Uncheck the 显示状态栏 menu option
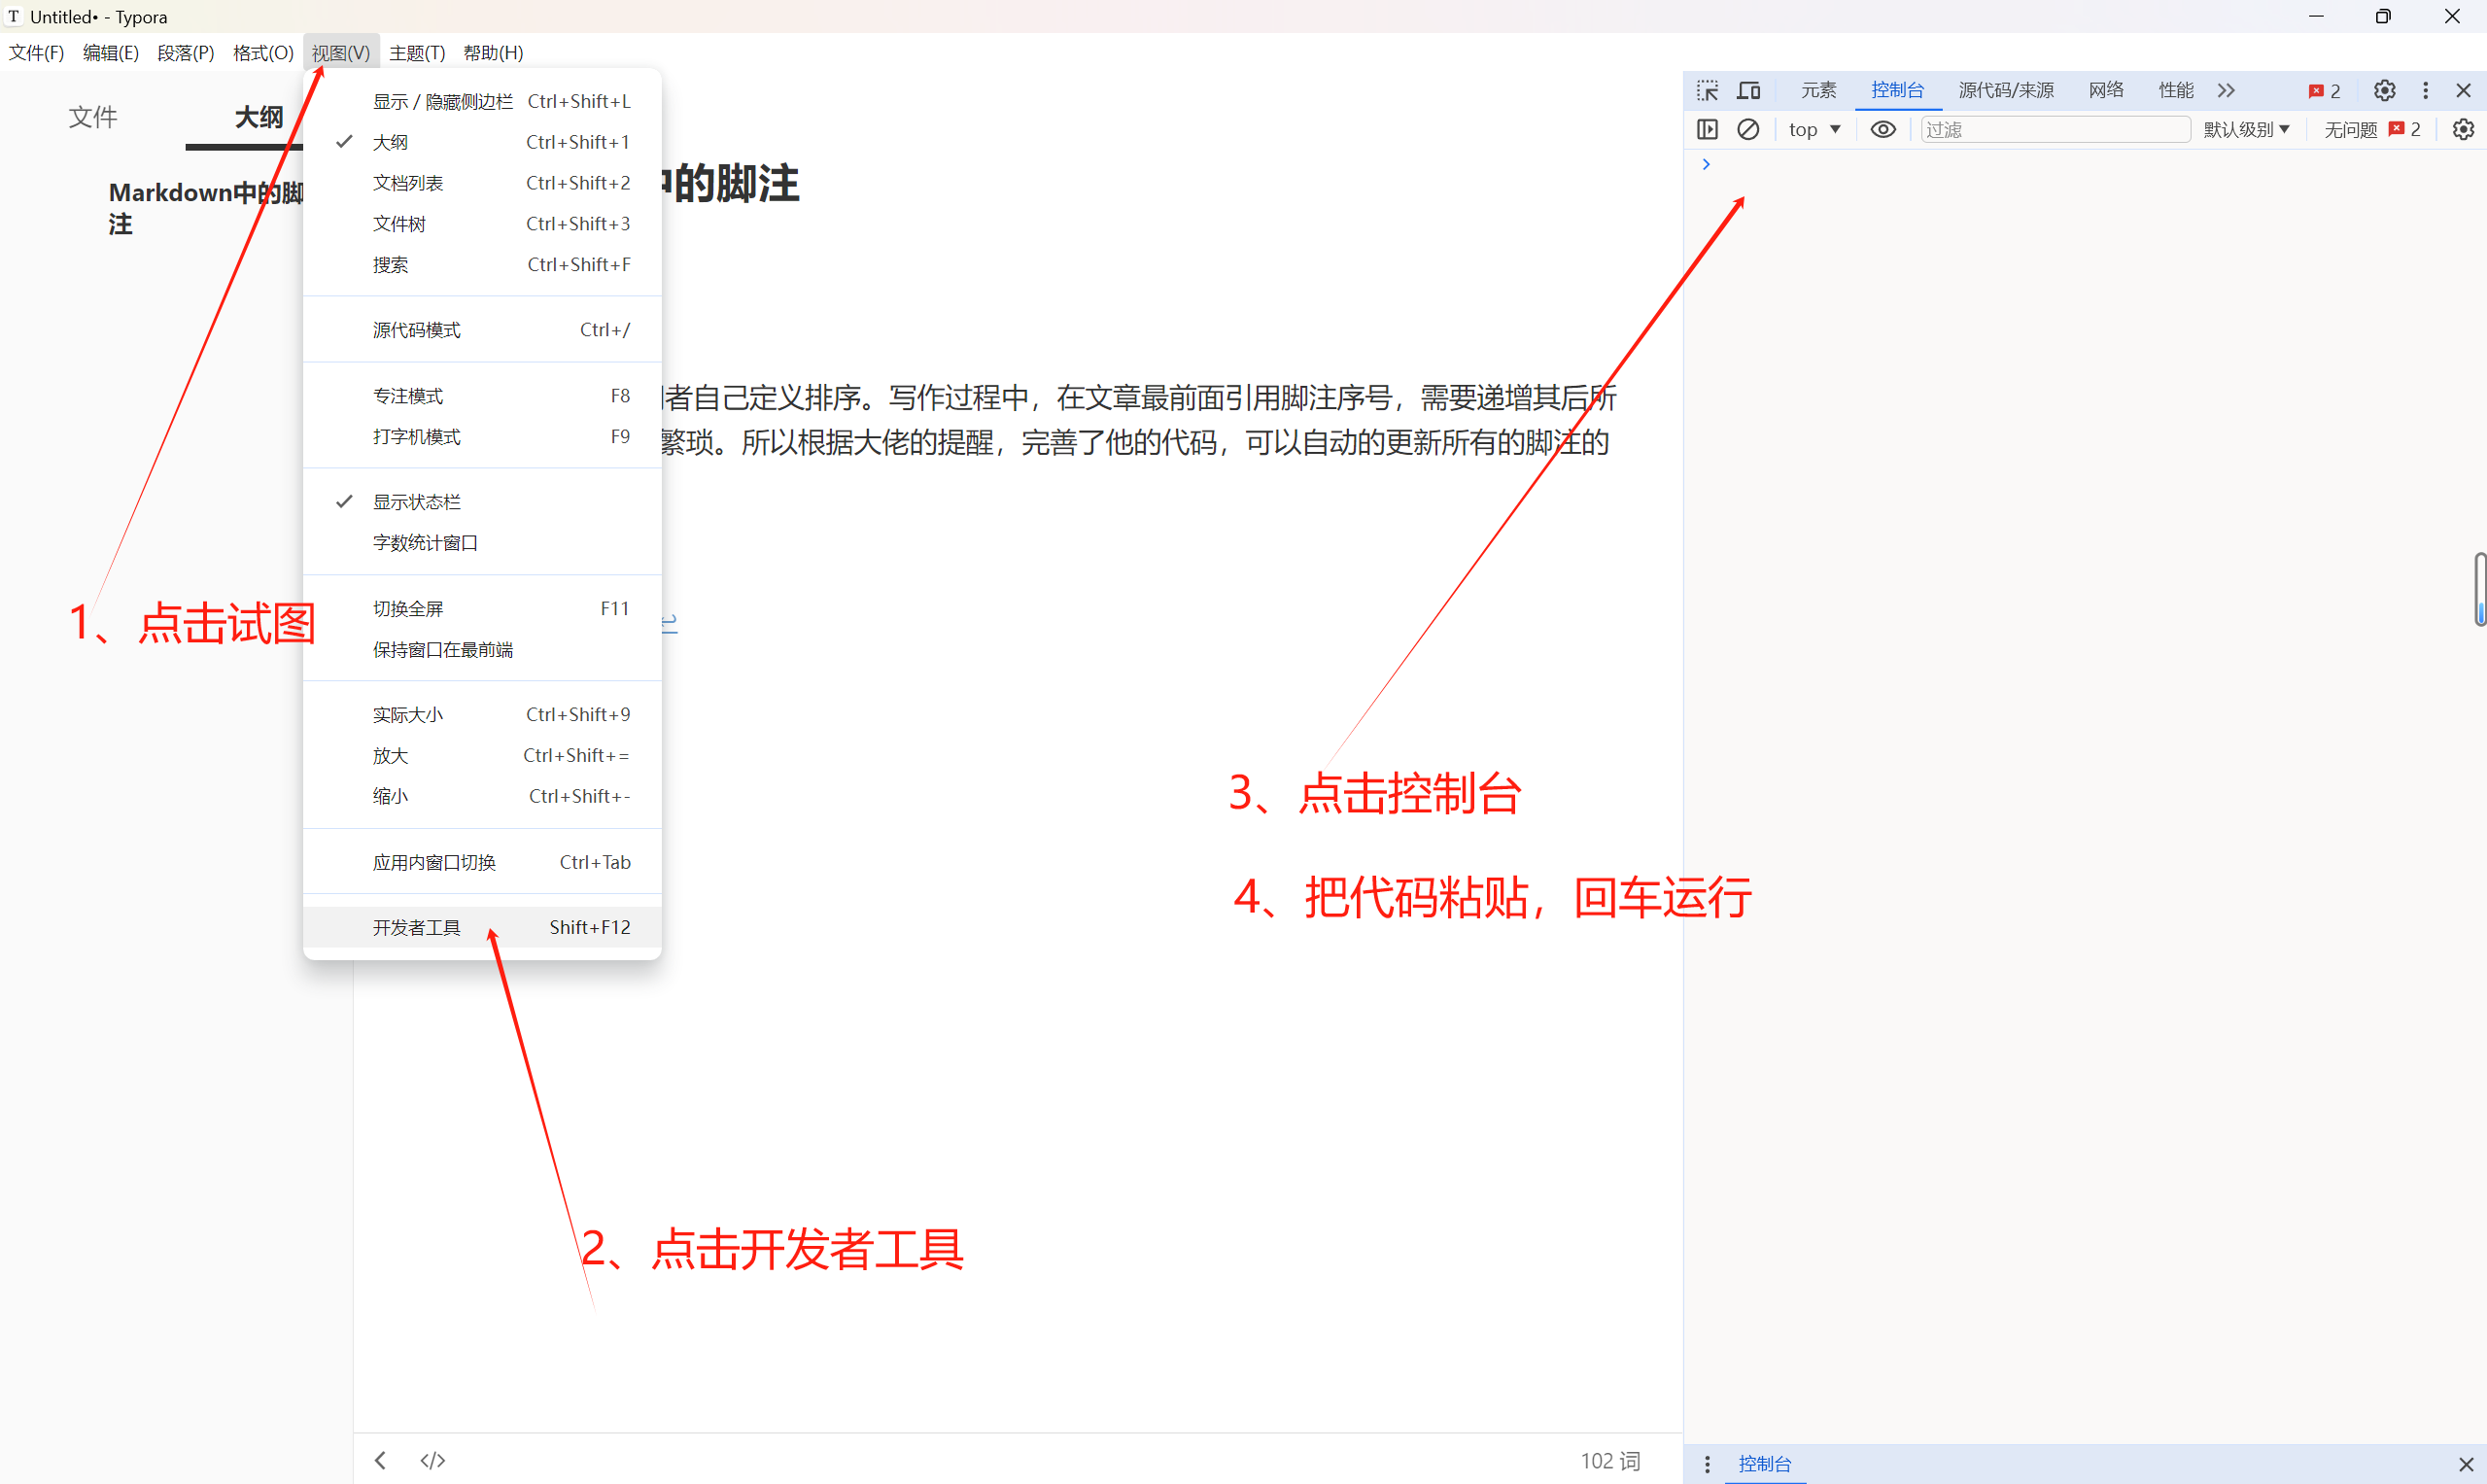2487x1484 pixels. click(x=416, y=501)
